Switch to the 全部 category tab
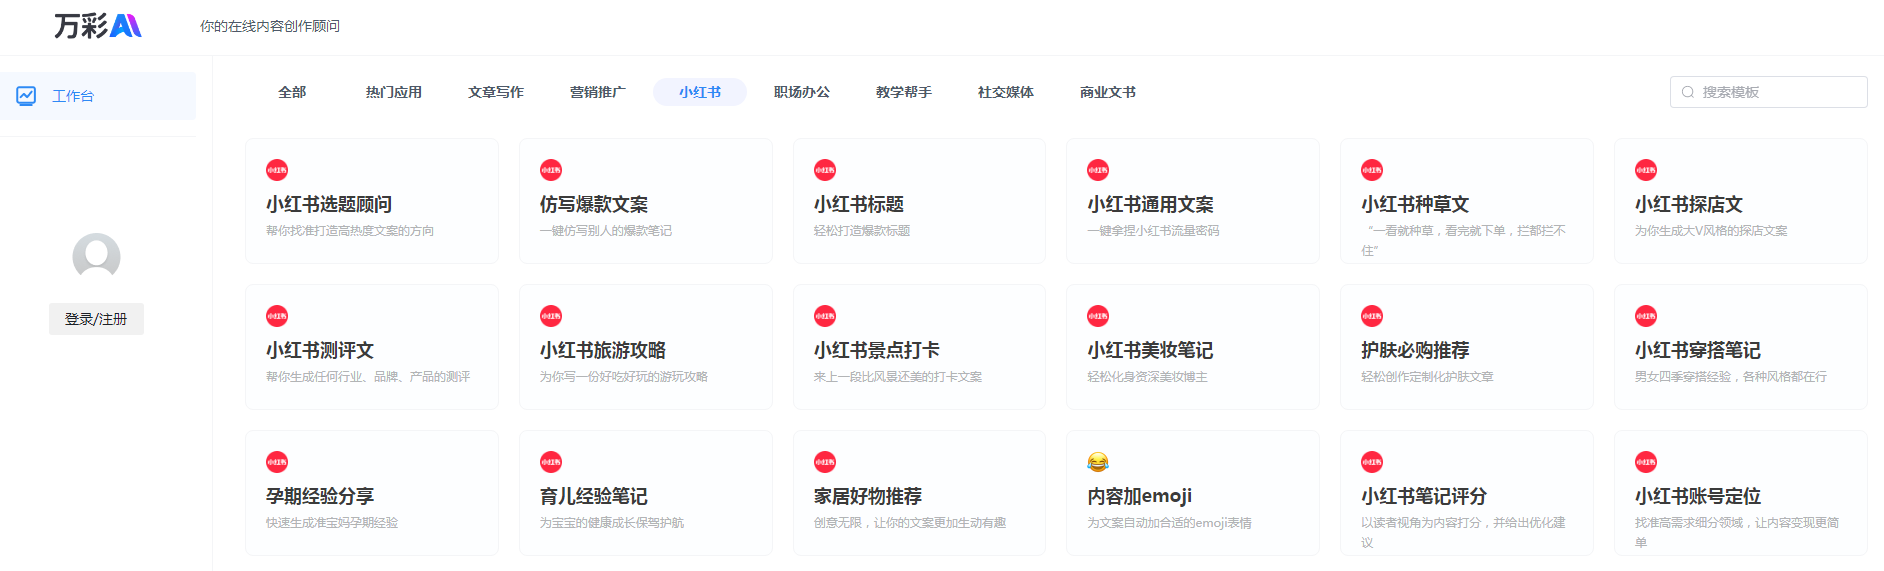The image size is (1884, 571). coord(292,92)
